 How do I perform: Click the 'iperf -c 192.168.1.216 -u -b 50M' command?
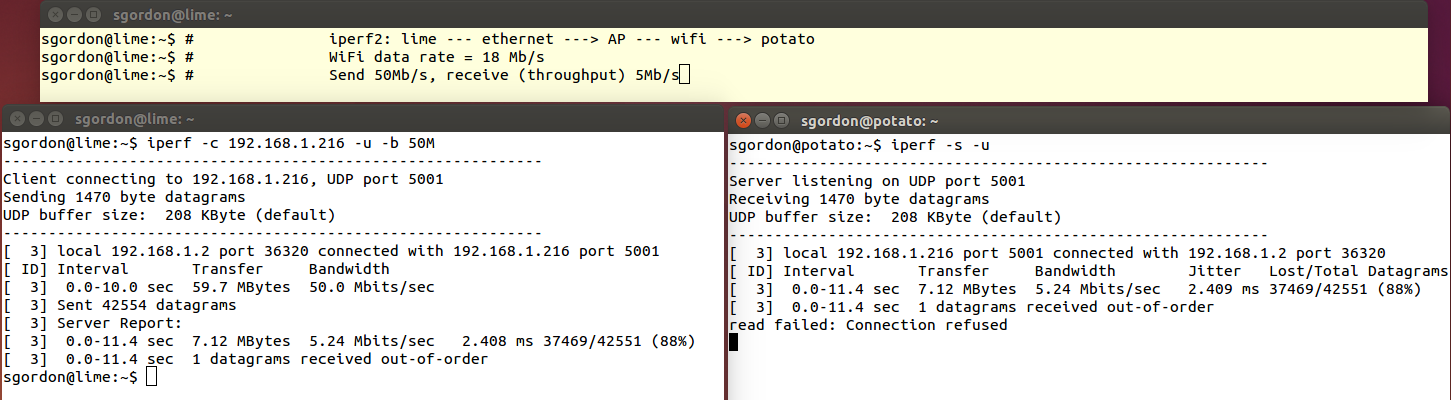point(291,143)
